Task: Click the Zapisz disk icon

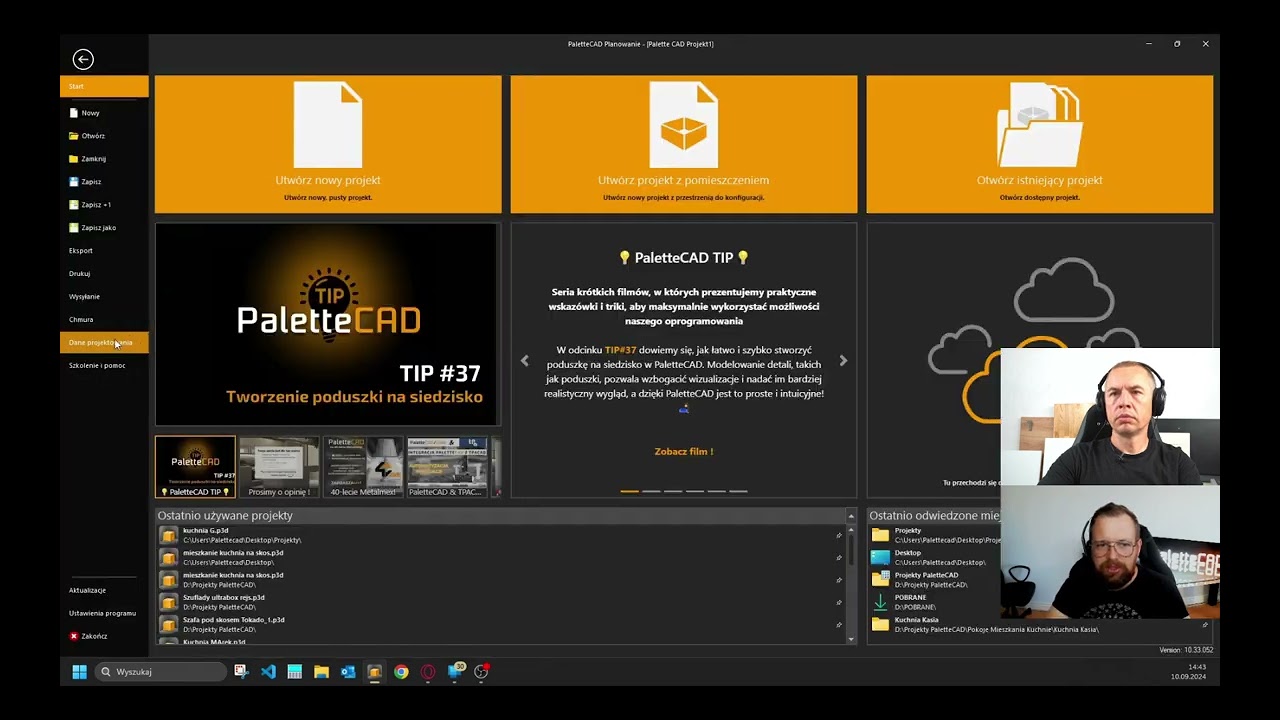Action: coord(74,182)
